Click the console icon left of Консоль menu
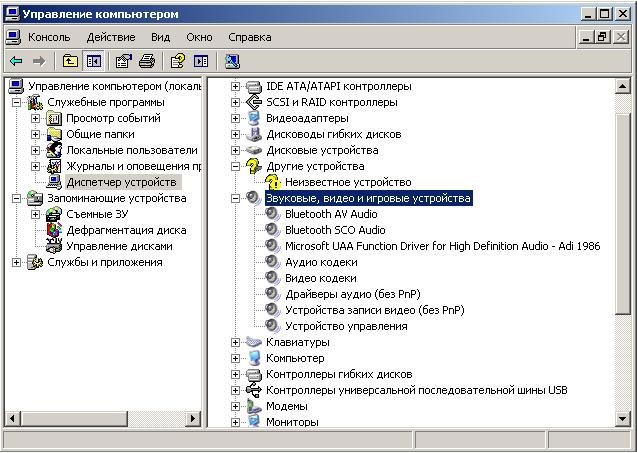 [13, 37]
